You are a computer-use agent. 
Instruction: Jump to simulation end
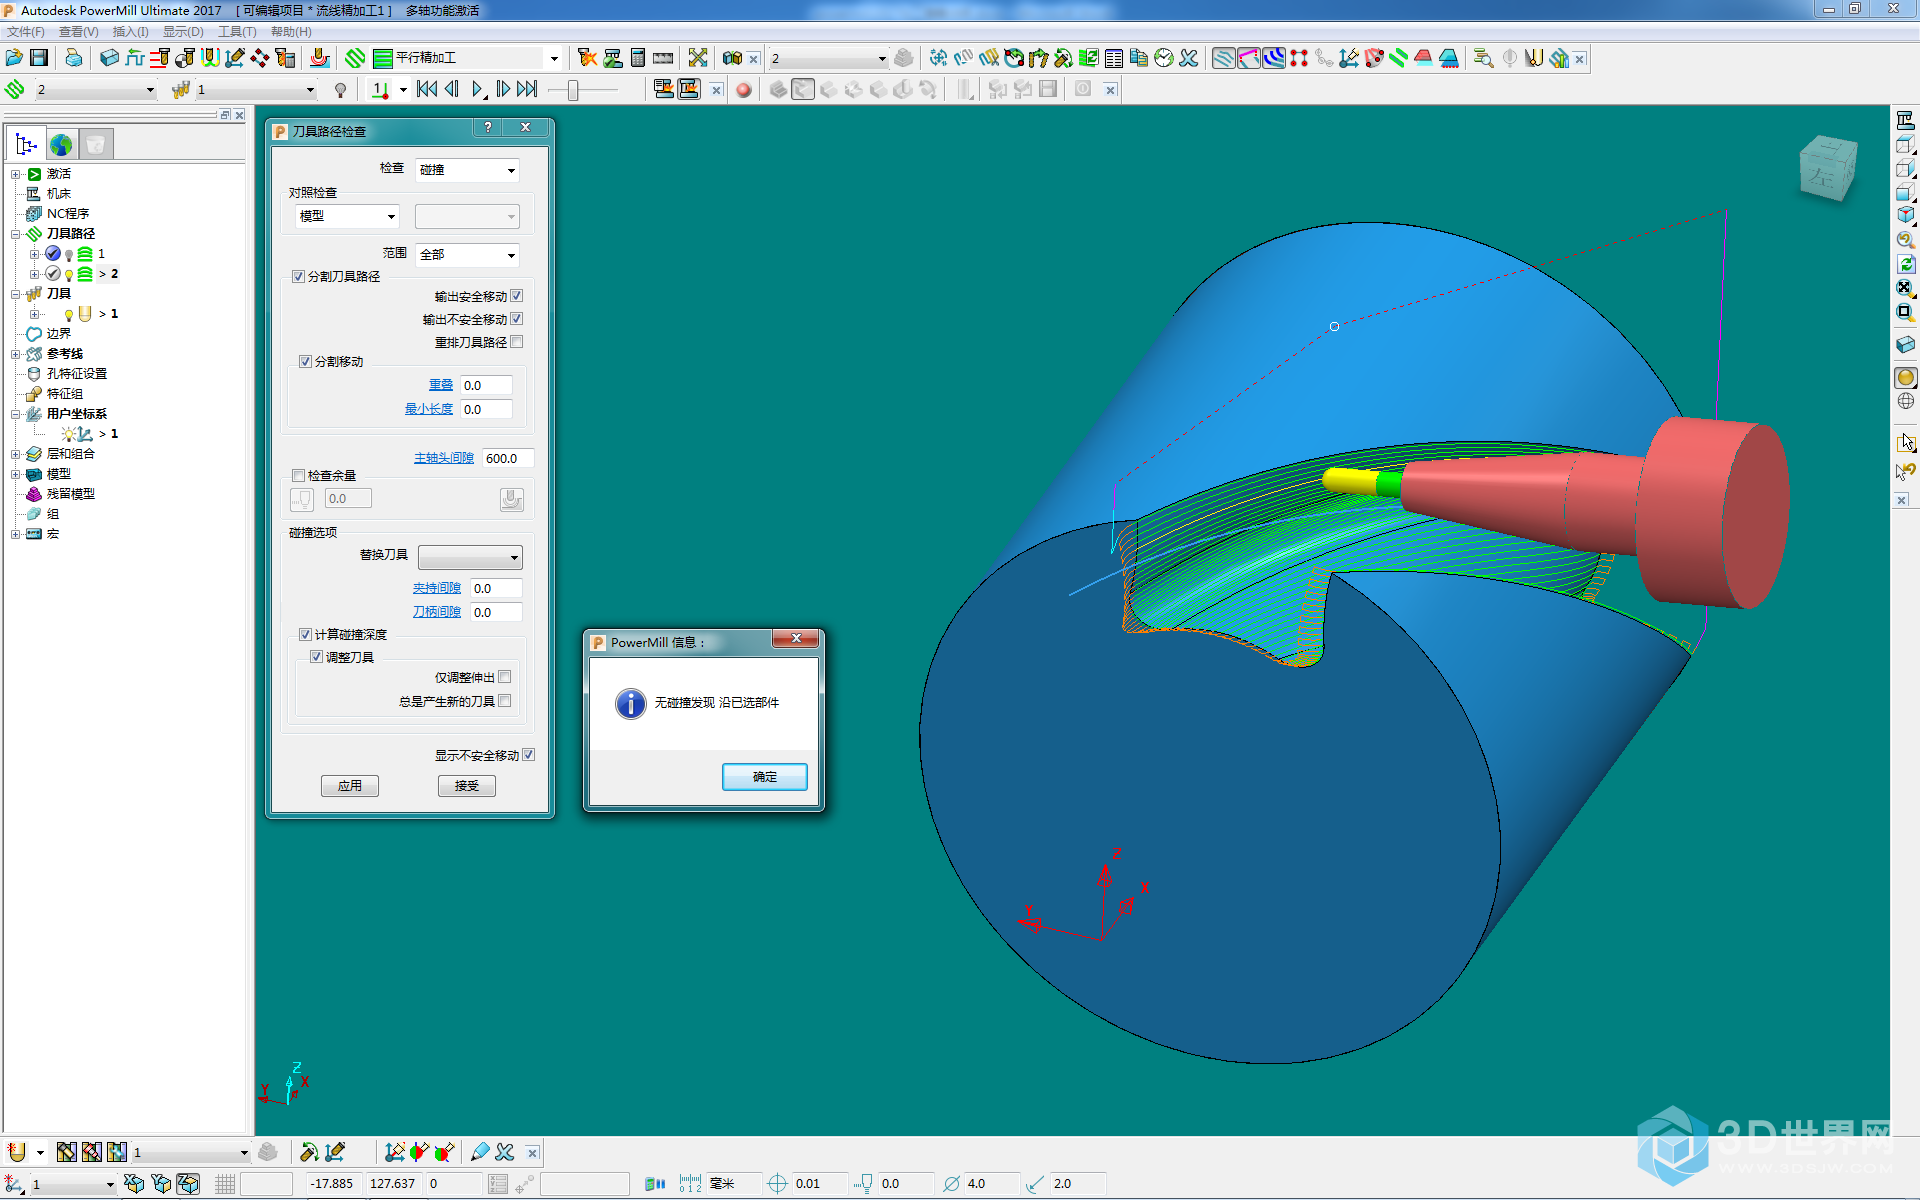coord(527,90)
